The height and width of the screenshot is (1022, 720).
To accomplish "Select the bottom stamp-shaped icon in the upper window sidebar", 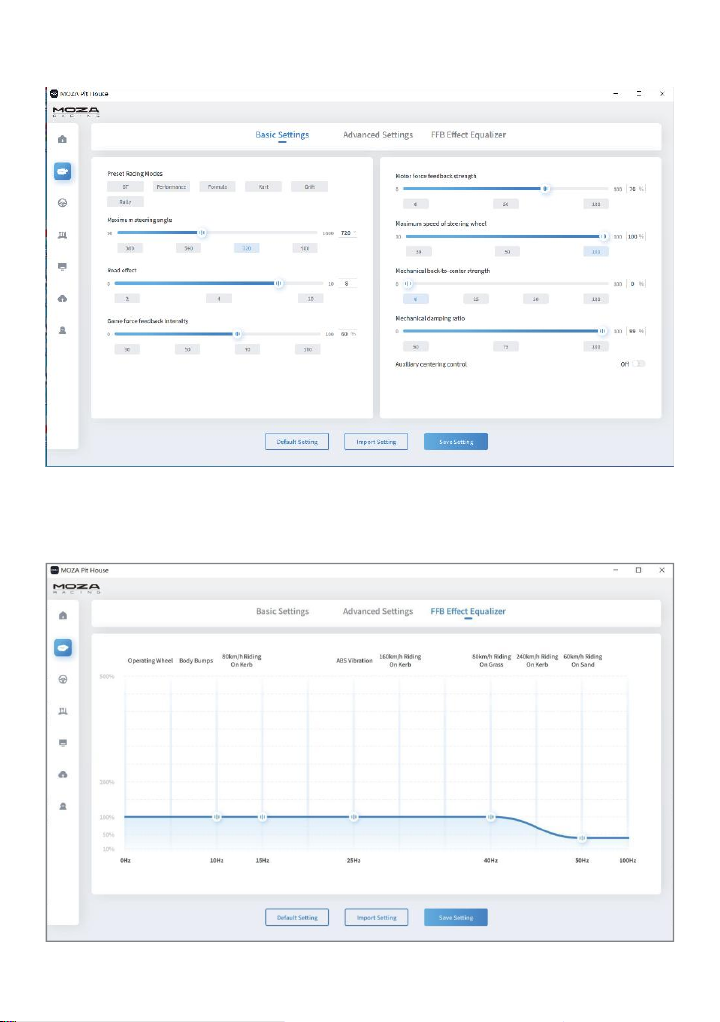I will point(63,330).
